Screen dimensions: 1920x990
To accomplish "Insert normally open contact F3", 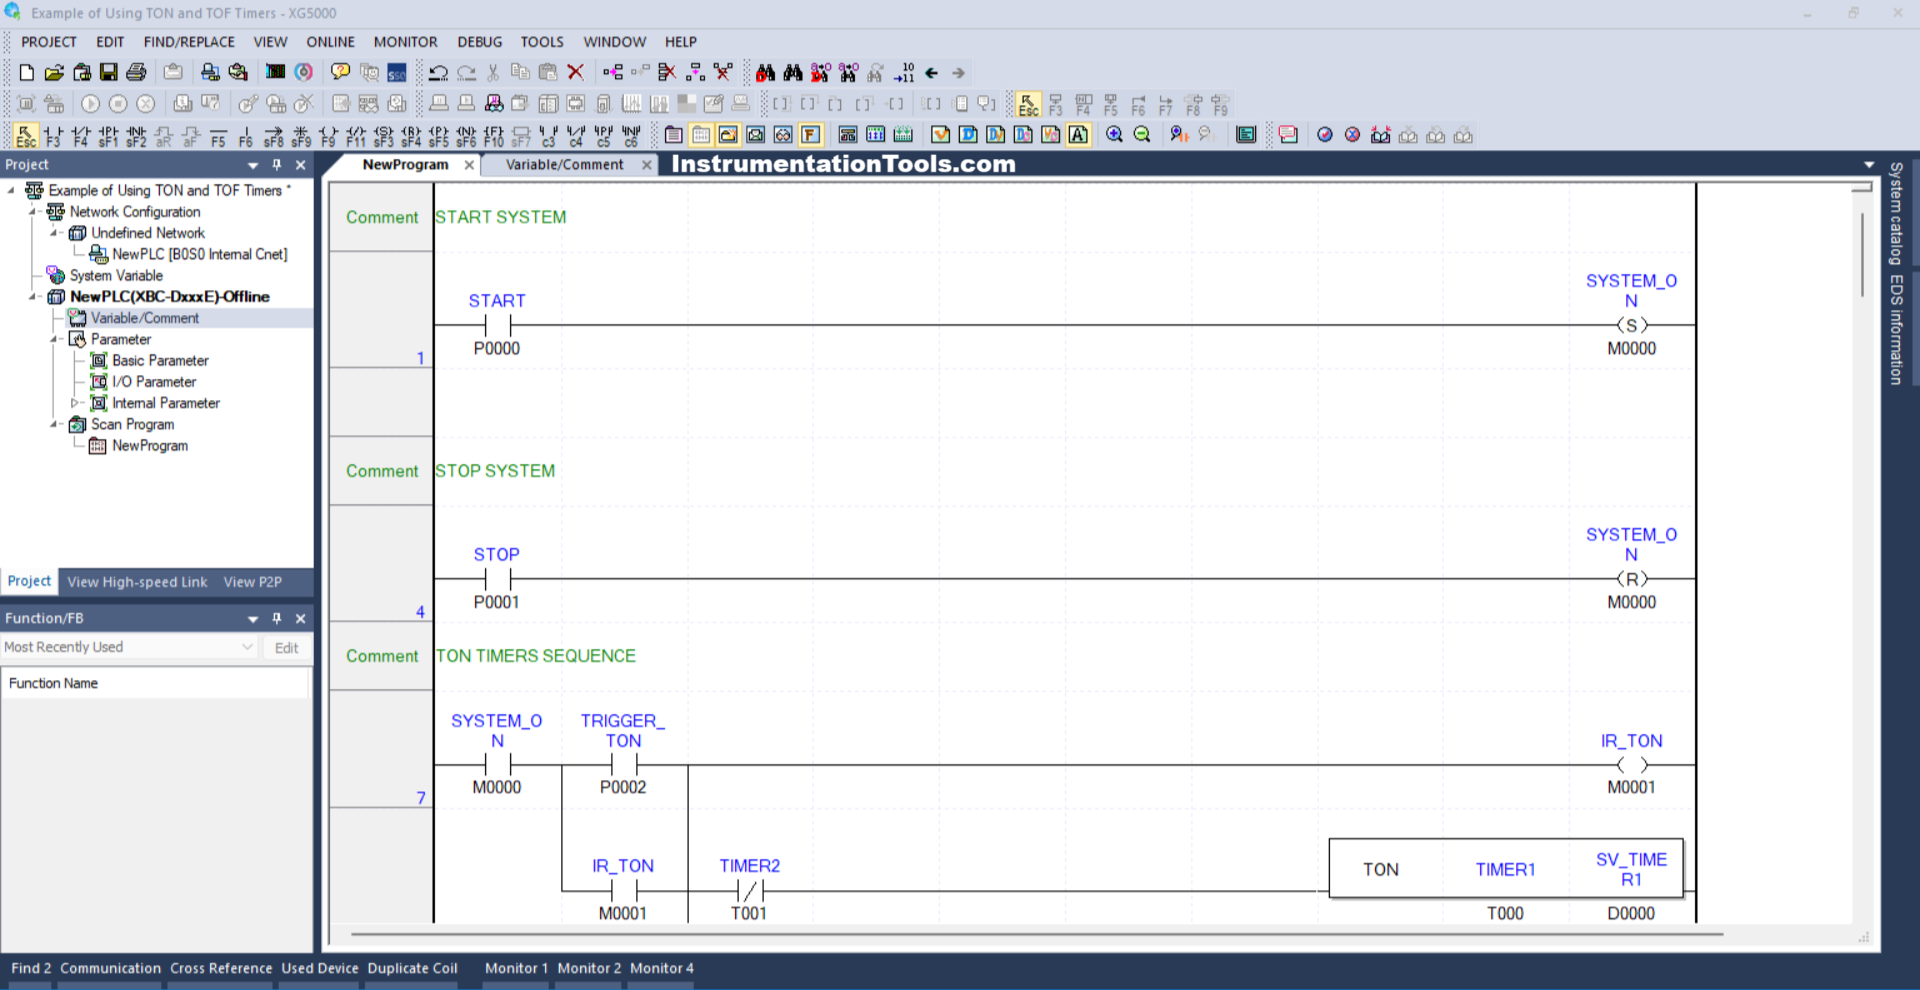I will click(x=53, y=135).
